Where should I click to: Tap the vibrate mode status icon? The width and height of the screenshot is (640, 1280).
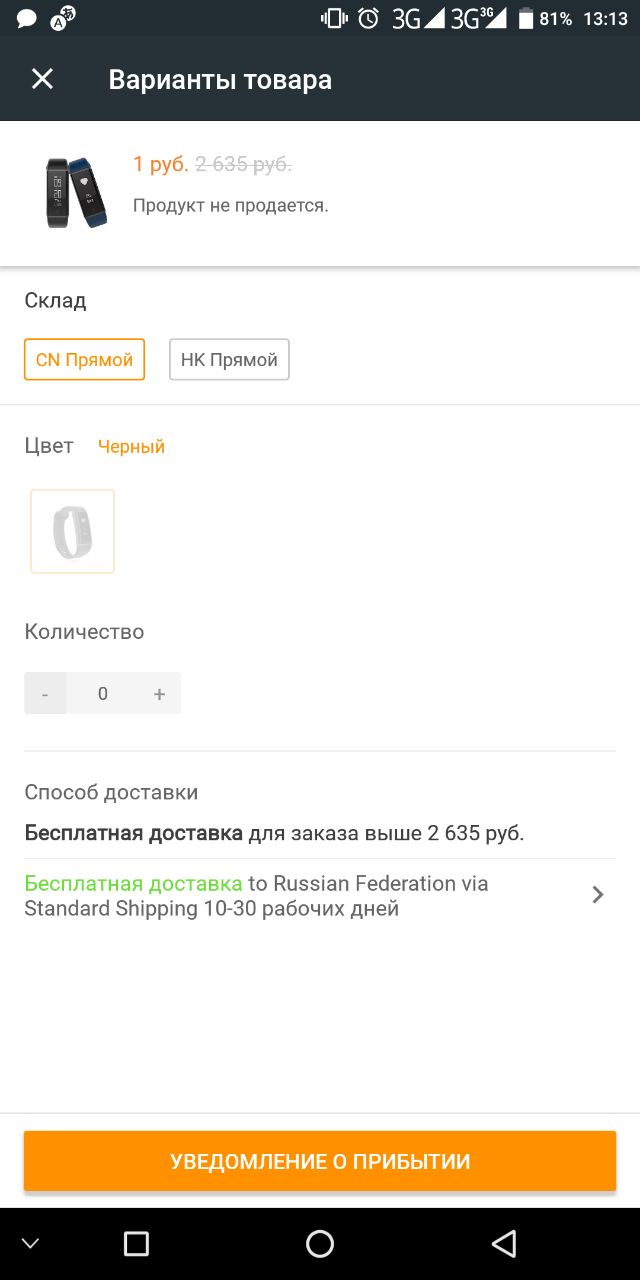334,18
